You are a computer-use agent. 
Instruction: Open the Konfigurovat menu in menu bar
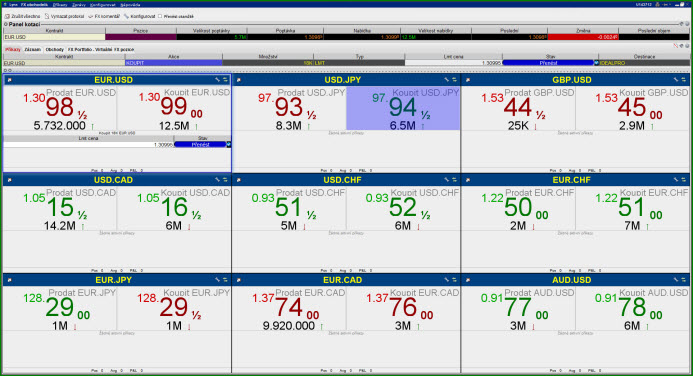click(103, 5)
